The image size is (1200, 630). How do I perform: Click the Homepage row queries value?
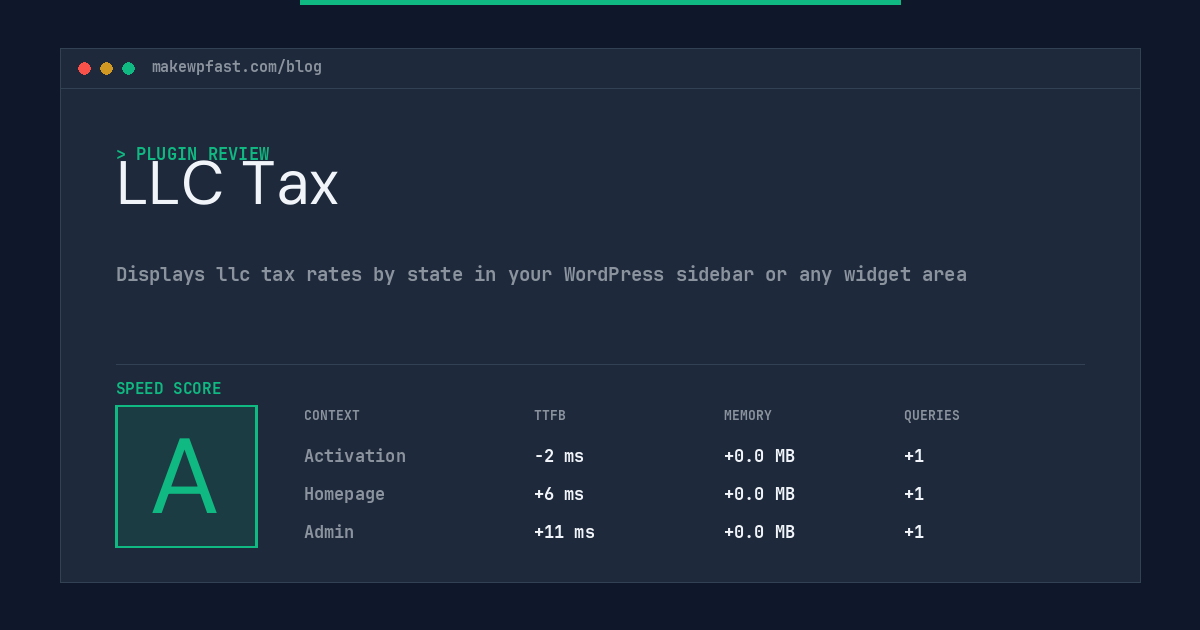click(914, 494)
